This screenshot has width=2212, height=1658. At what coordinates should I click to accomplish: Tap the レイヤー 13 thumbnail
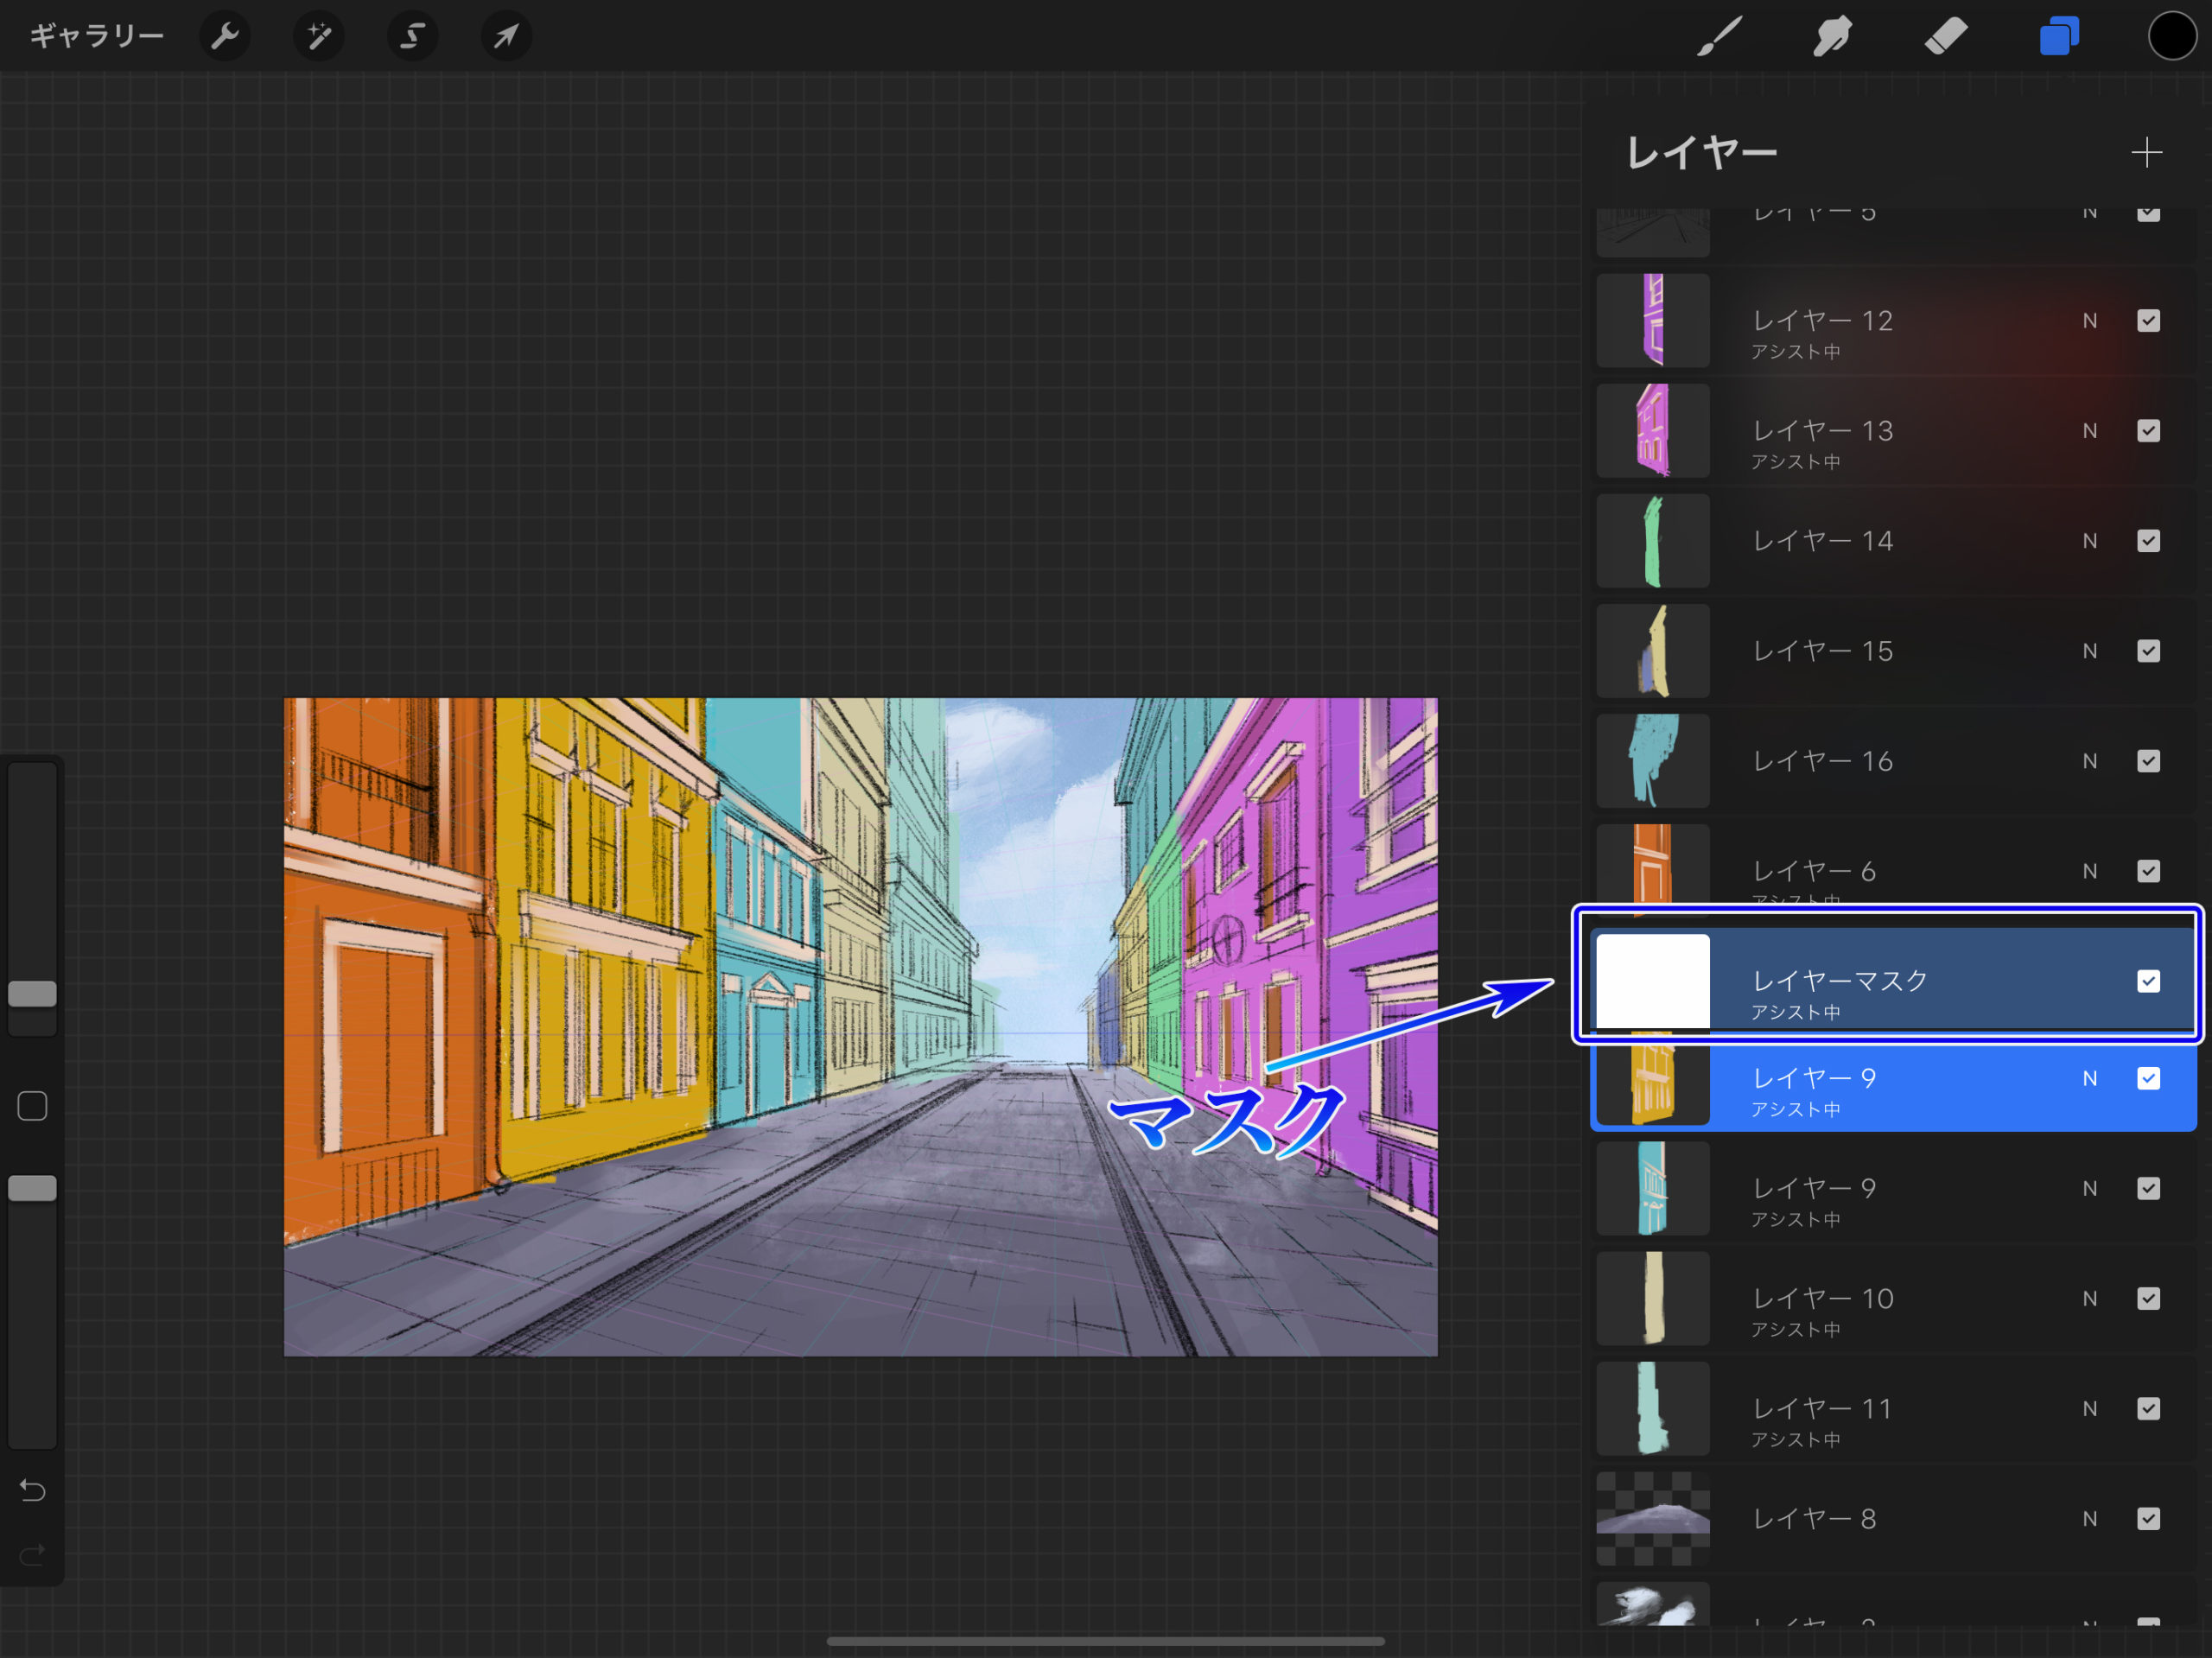click(1652, 431)
